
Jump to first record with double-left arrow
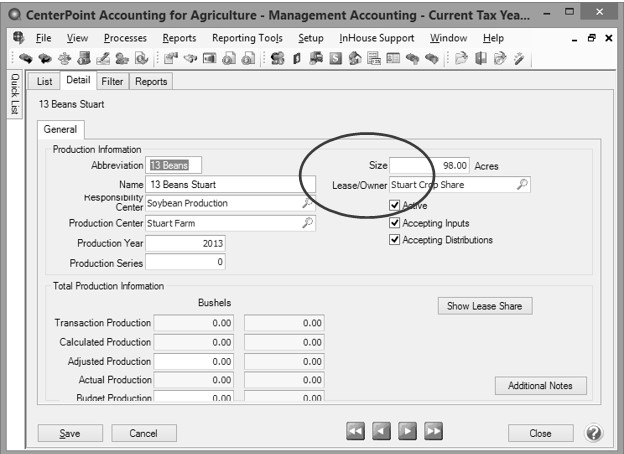[x=355, y=431]
